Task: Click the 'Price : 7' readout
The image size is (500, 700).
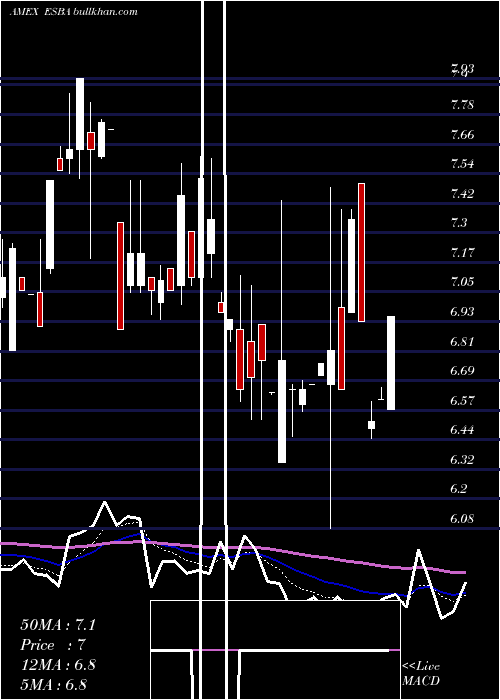Action: click(x=53, y=645)
